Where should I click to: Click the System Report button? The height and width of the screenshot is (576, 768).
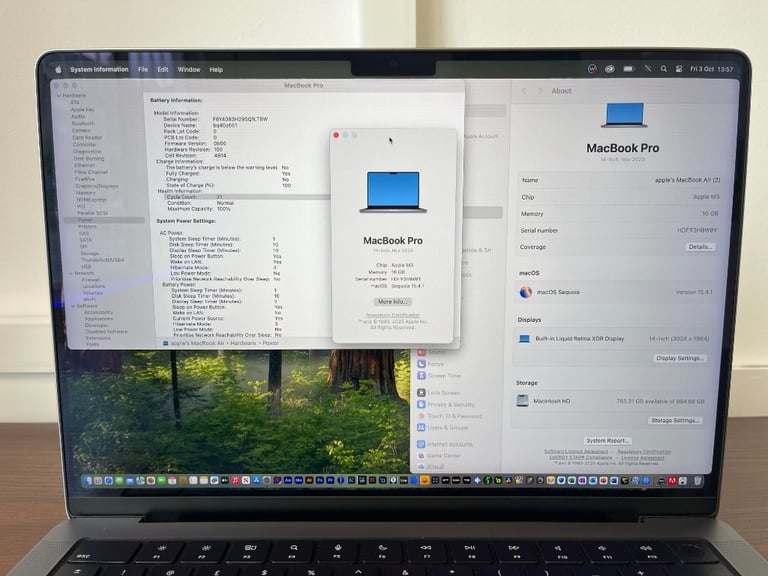point(607,441)
